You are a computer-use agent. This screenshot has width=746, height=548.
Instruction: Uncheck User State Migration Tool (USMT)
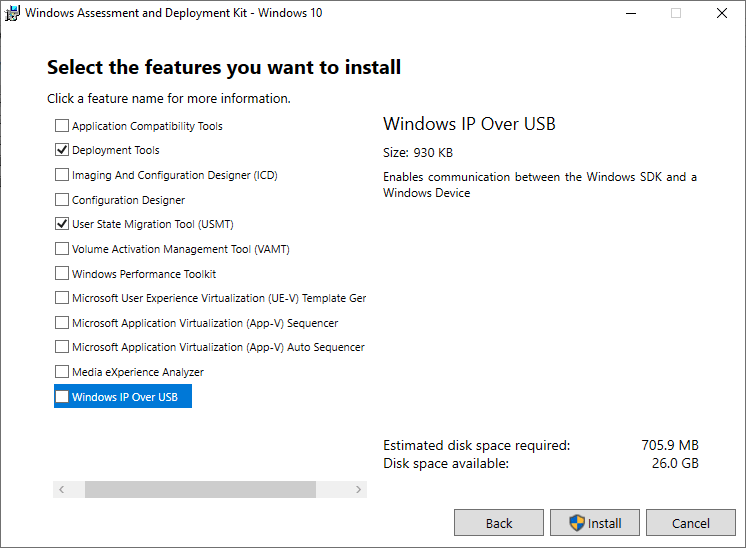(x=62, y=224)
